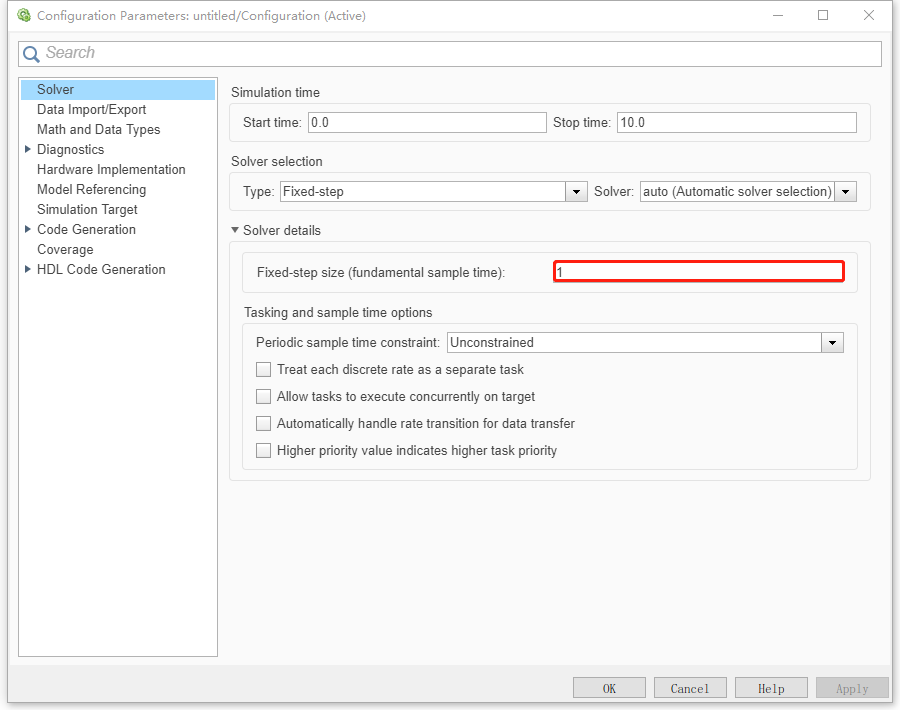Click the Cancel button

click(690, 688)
